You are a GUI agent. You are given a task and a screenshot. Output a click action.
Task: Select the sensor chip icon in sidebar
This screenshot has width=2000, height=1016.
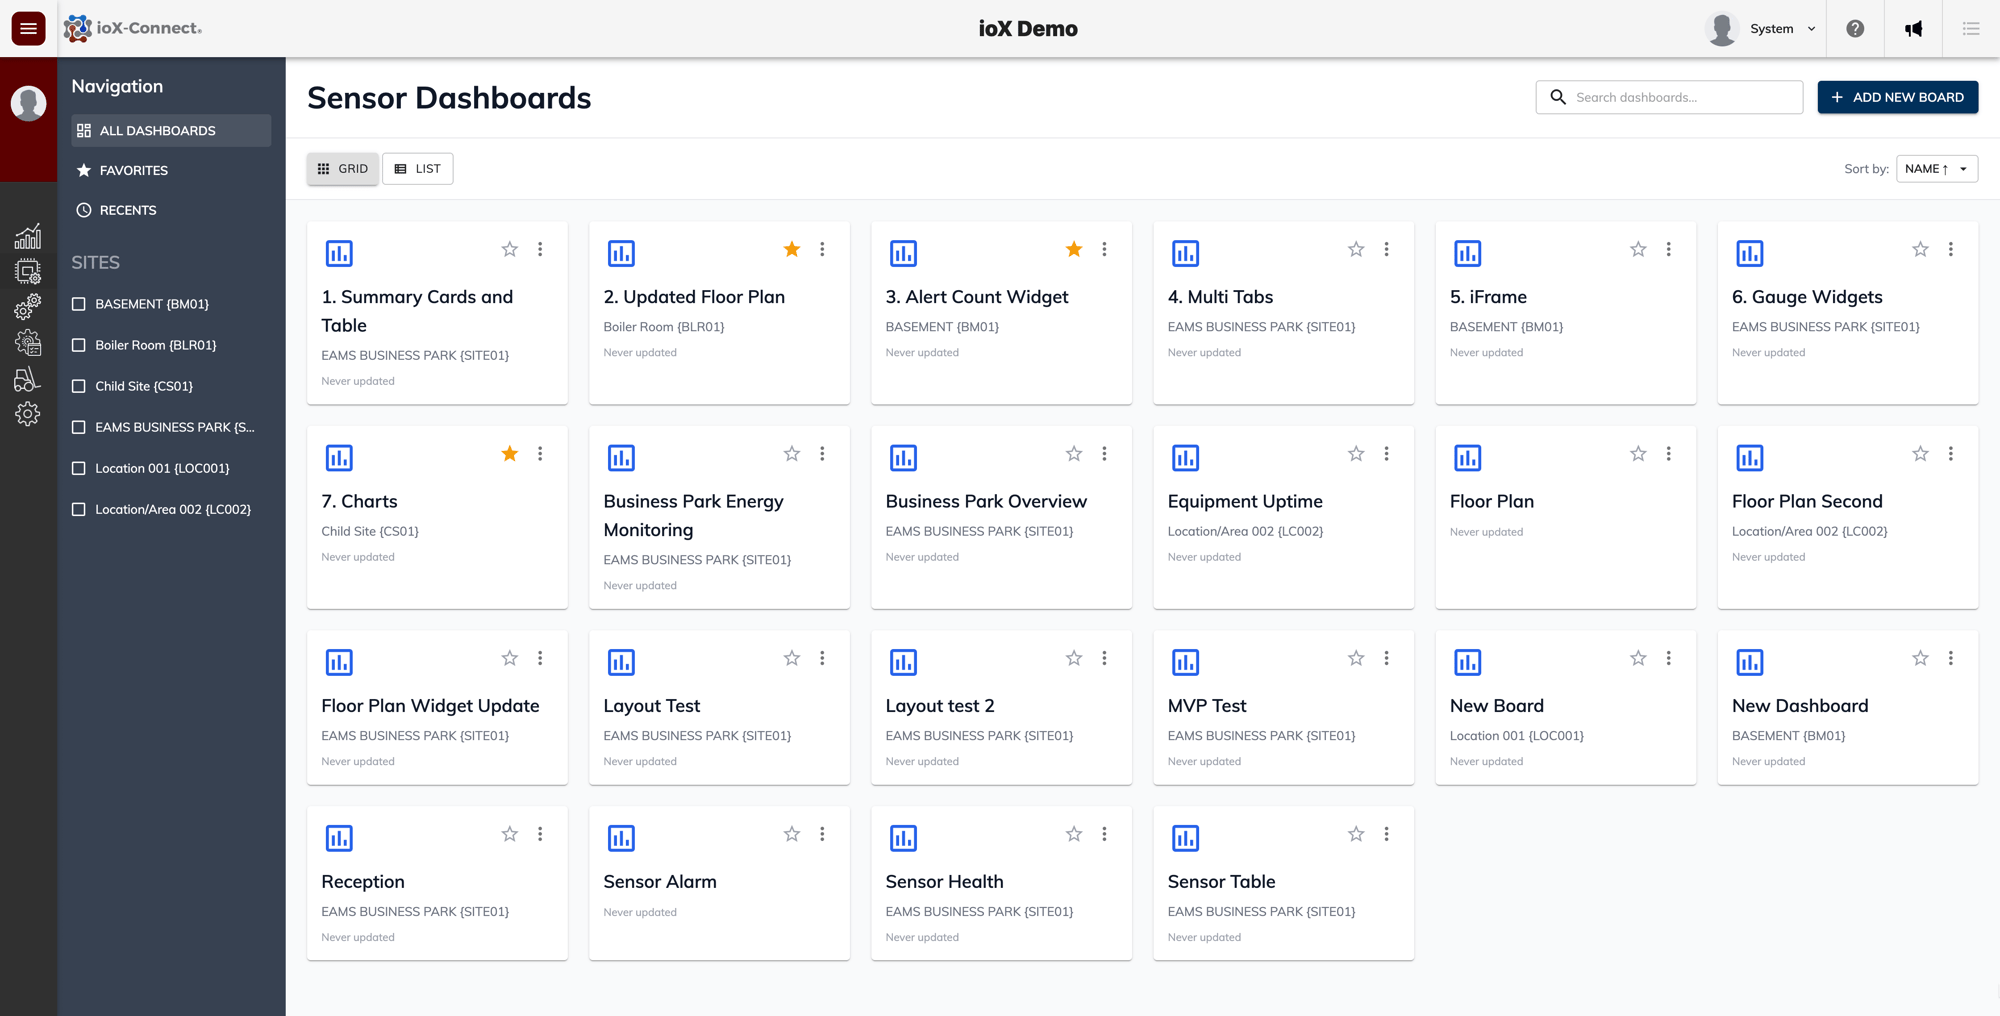(x=28, y=271)
